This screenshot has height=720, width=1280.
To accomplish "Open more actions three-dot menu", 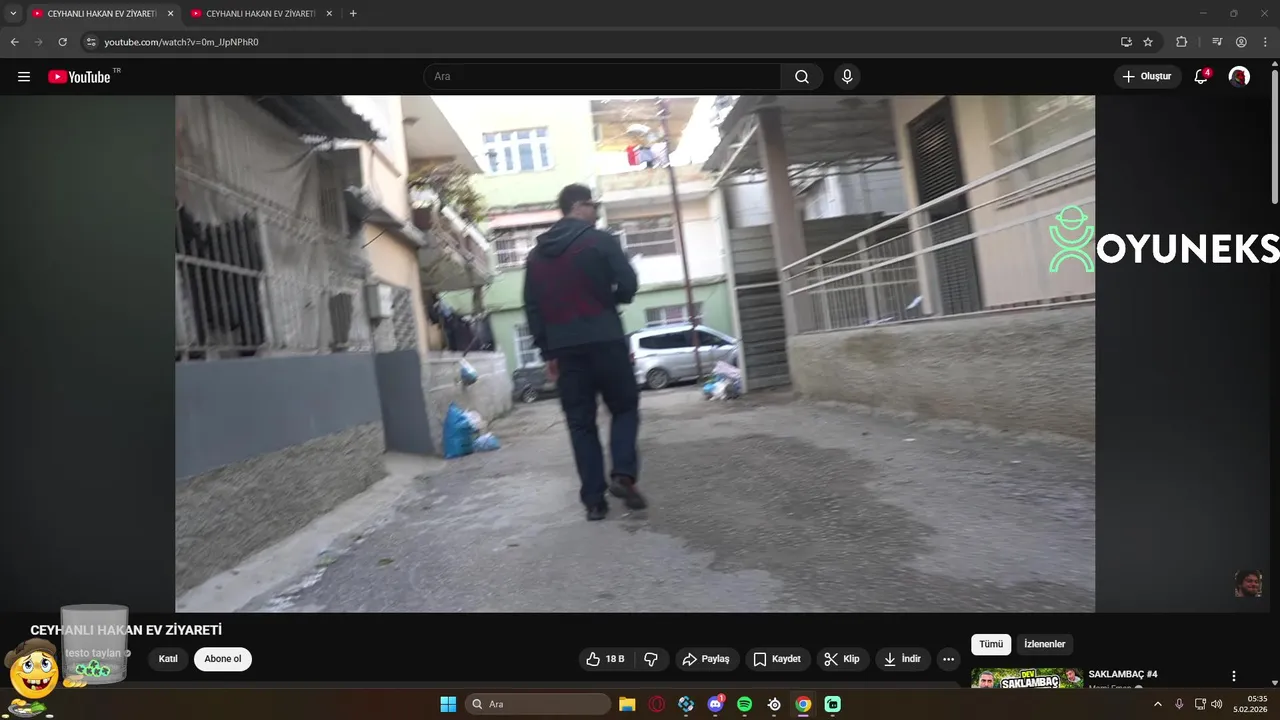I will pyautogui.click(x=948, y=659).
